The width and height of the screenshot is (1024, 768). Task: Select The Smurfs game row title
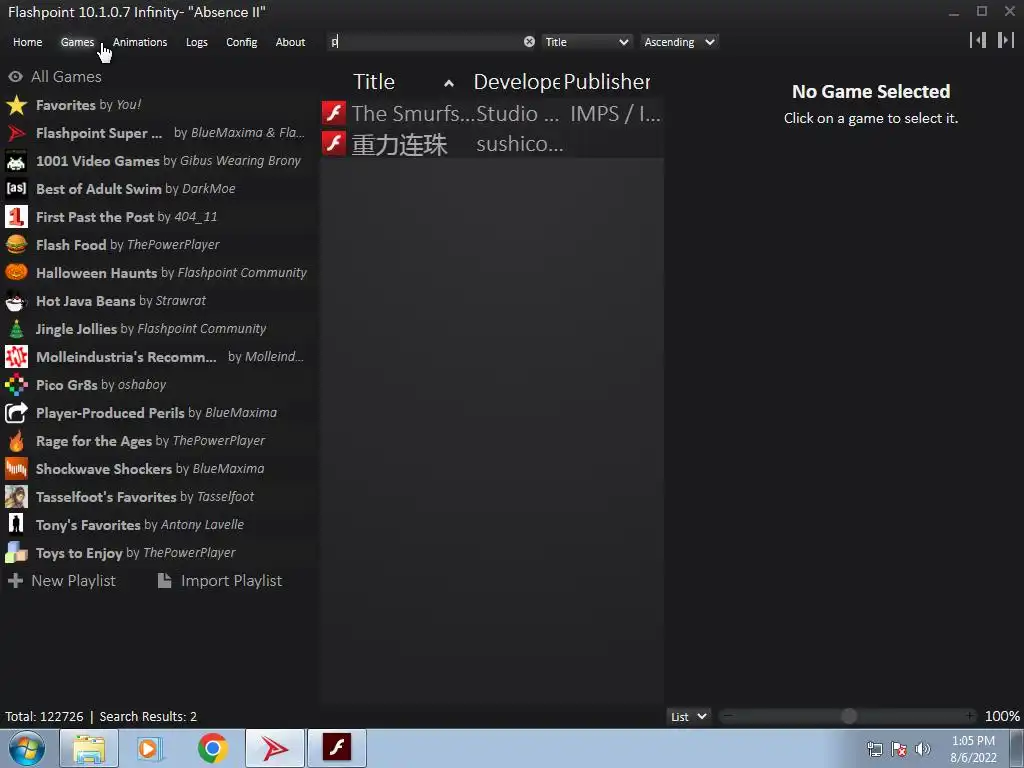(x=413, y=113)
